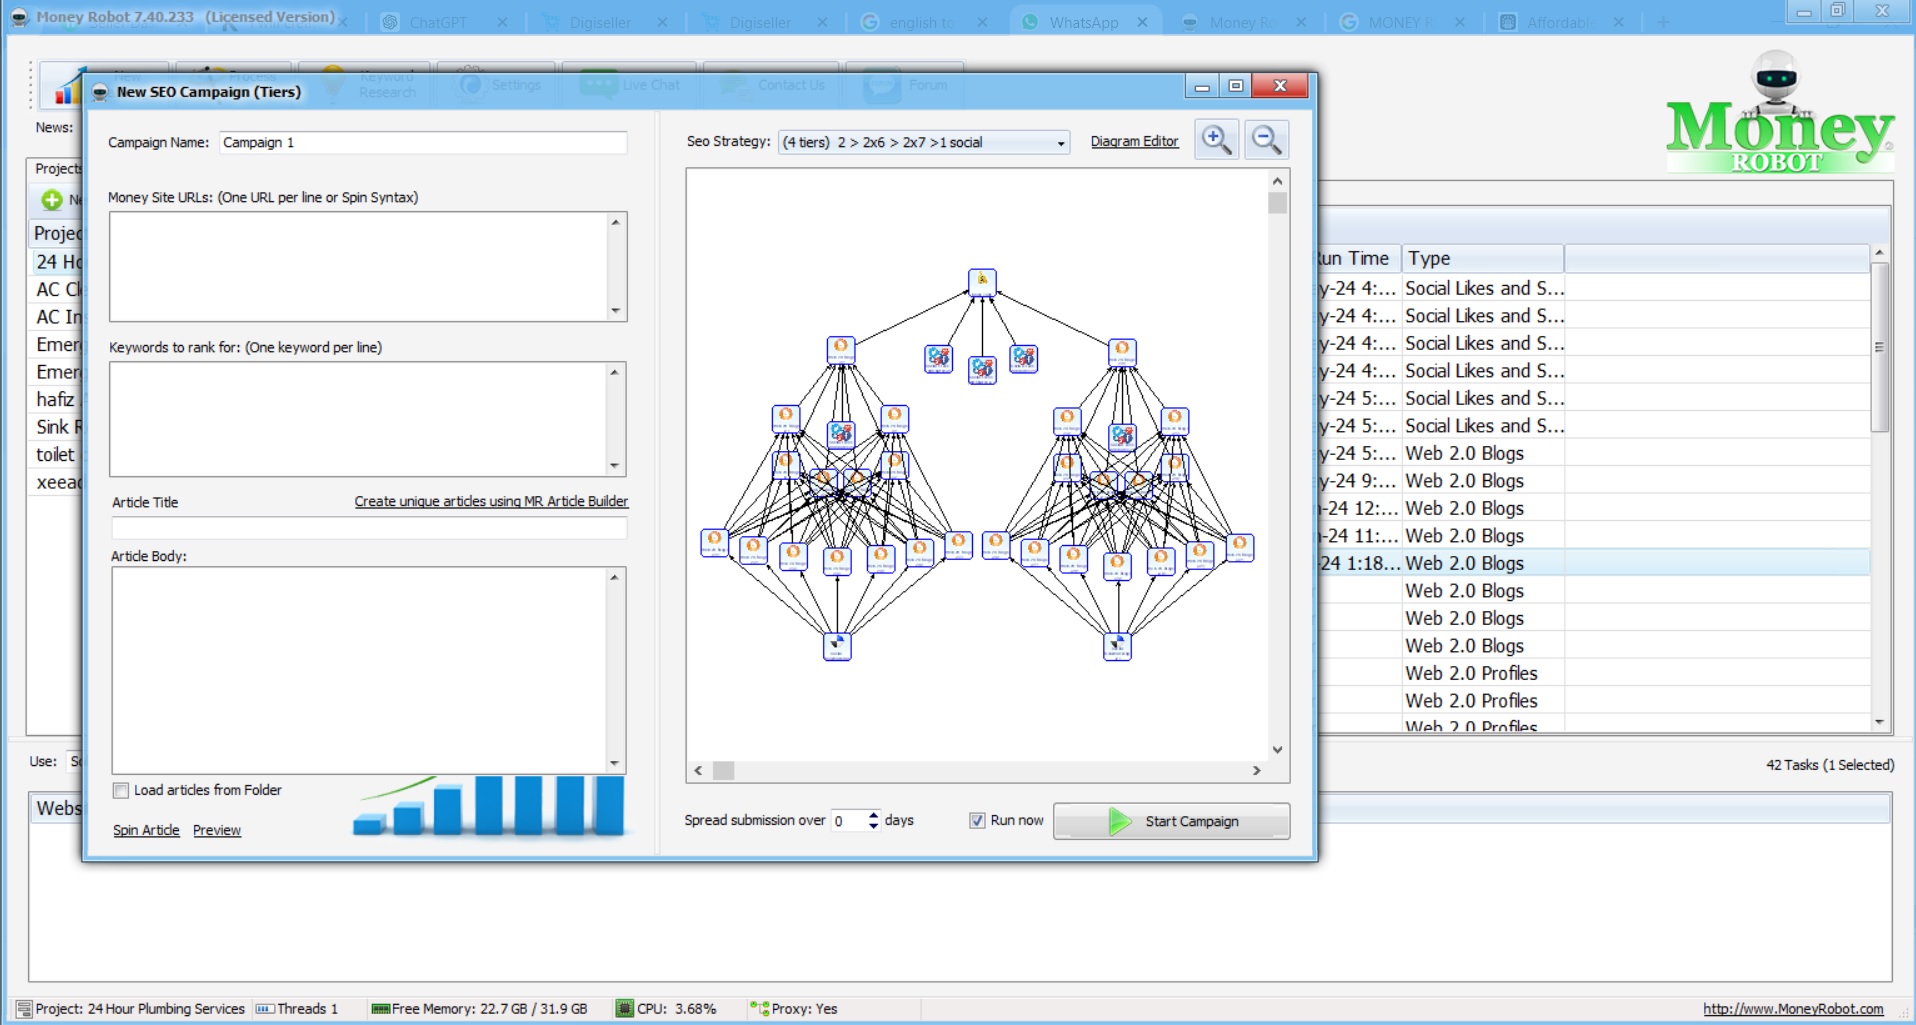The height and width of the screenshot is (1025, 1916).
Task: Click the green Start Campaign play arrow
Action: [1120, 821]
